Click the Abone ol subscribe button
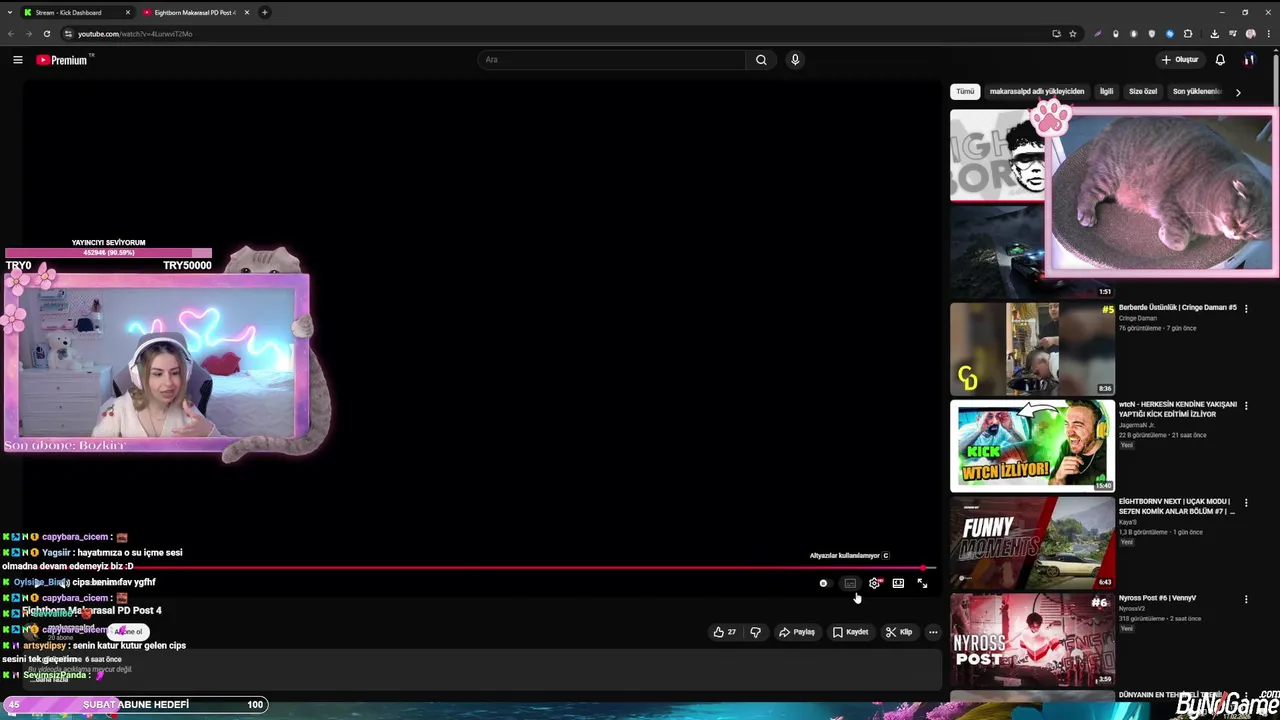This screenshot has height=720, width=1280. pos(128,632)
